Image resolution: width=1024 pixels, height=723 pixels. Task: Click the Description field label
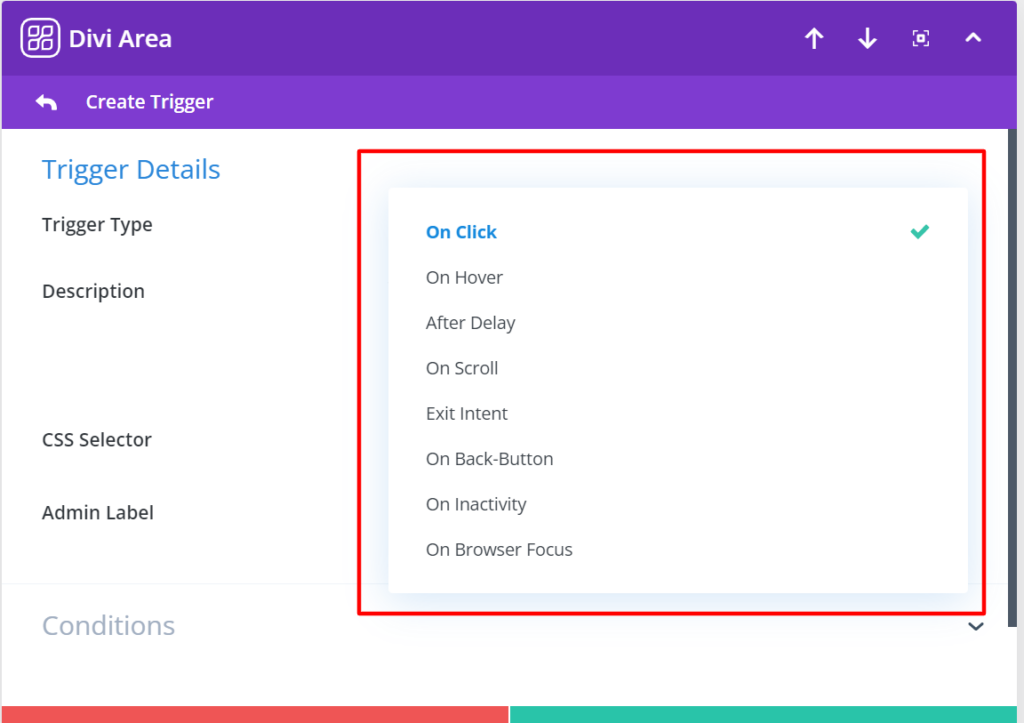93,291
